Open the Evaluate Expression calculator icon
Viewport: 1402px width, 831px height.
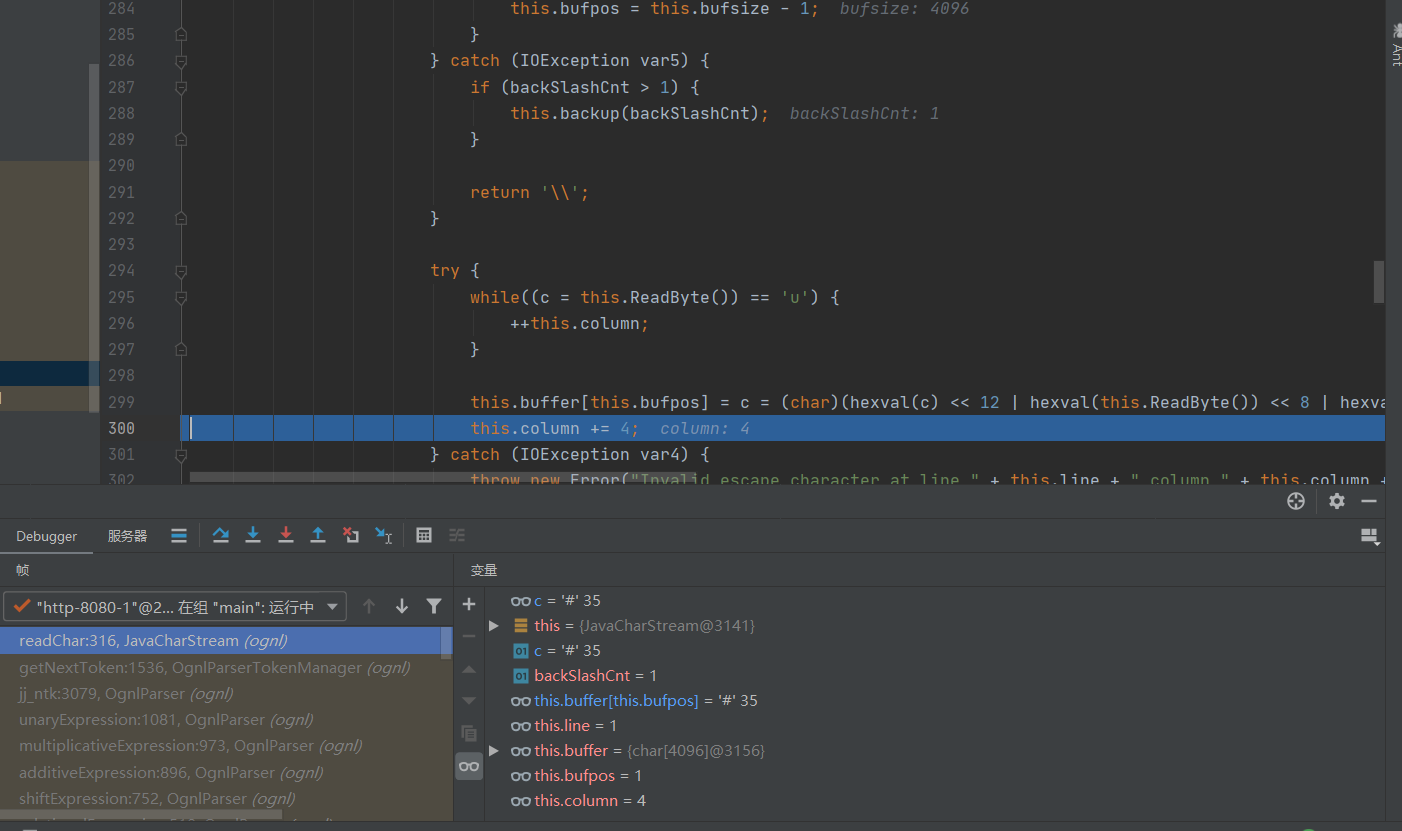click(424, 536)
